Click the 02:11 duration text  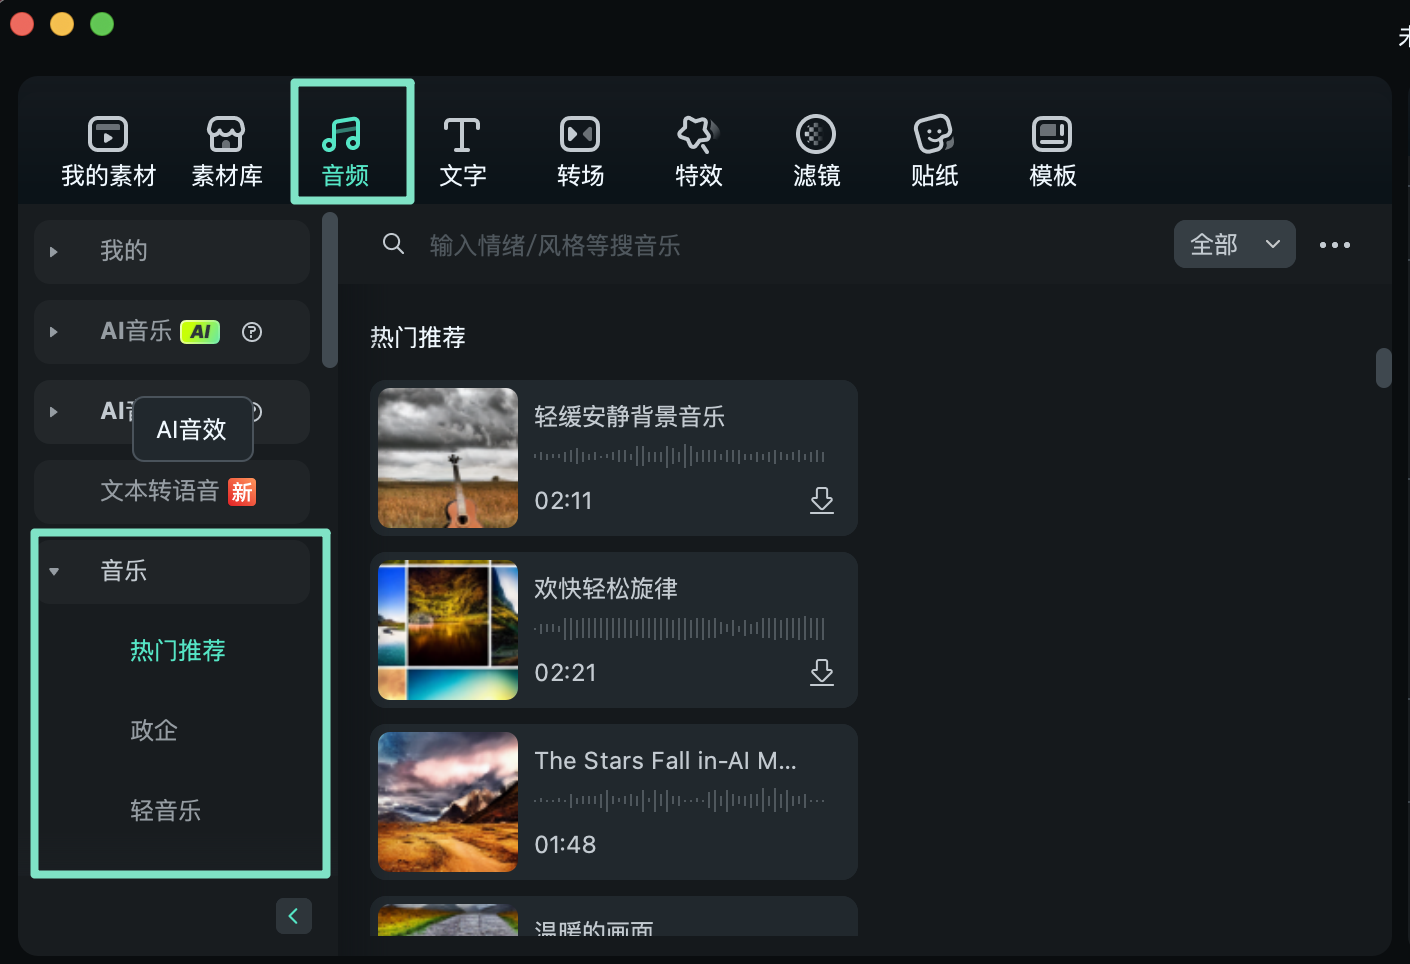(564, 501)
